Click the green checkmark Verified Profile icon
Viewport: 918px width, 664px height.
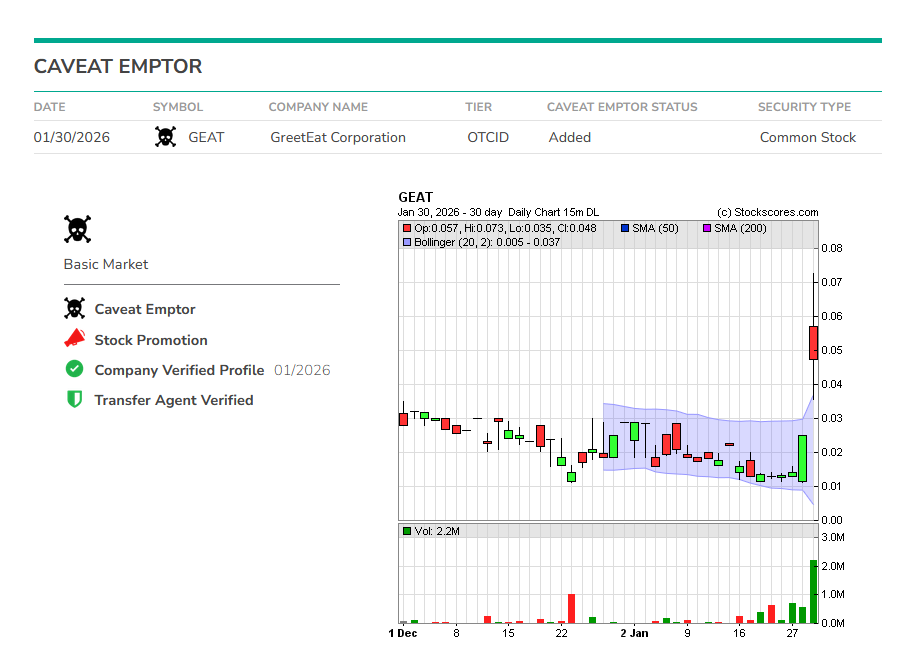coord(74,369)
